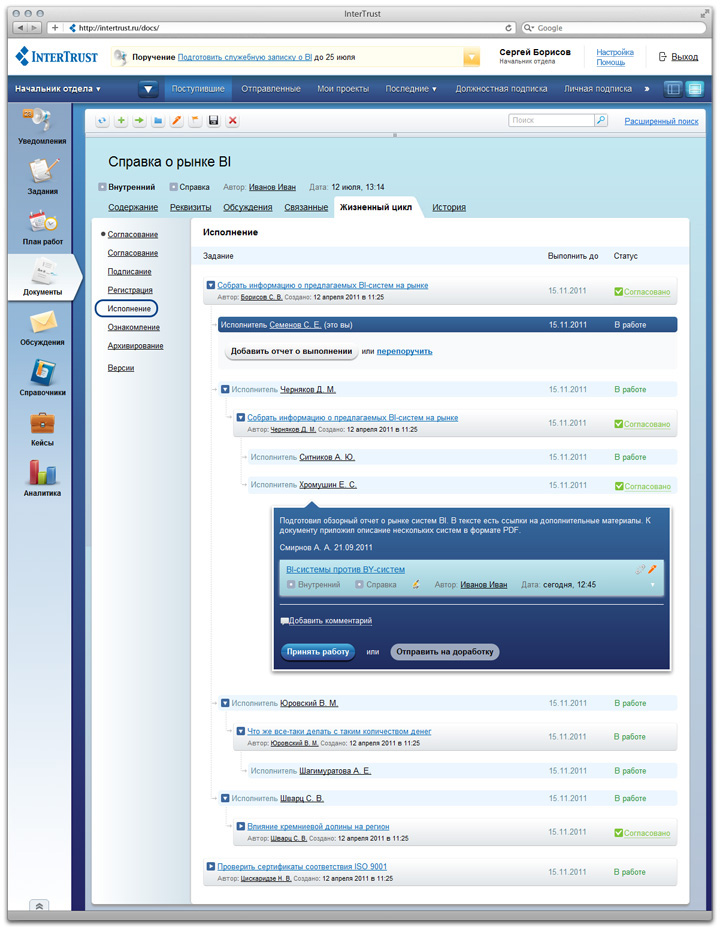
Task: Click the red delete X toolbar icon
Action: click(233, 121)
